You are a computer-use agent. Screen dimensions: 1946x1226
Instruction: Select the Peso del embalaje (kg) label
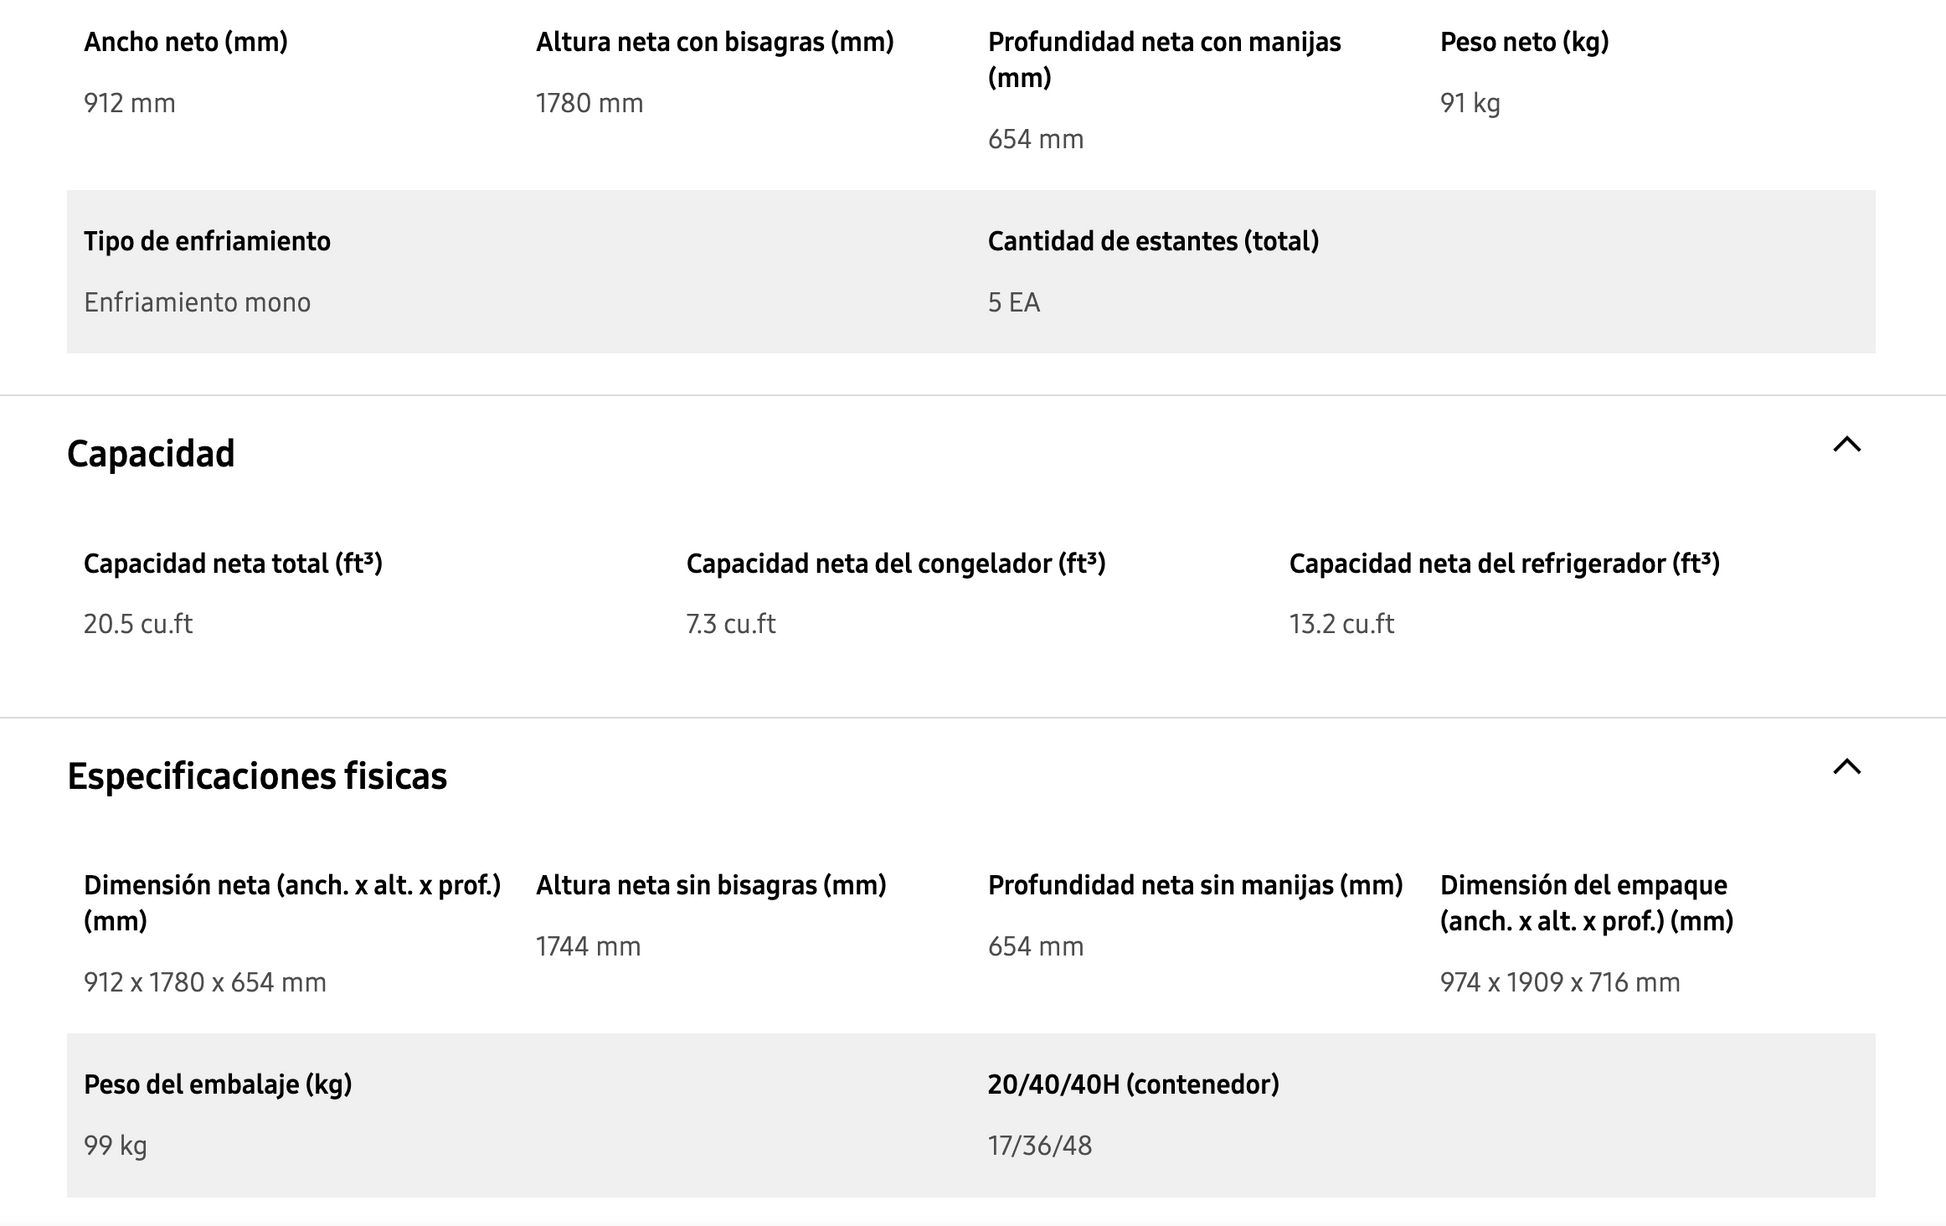[218, 1084]
